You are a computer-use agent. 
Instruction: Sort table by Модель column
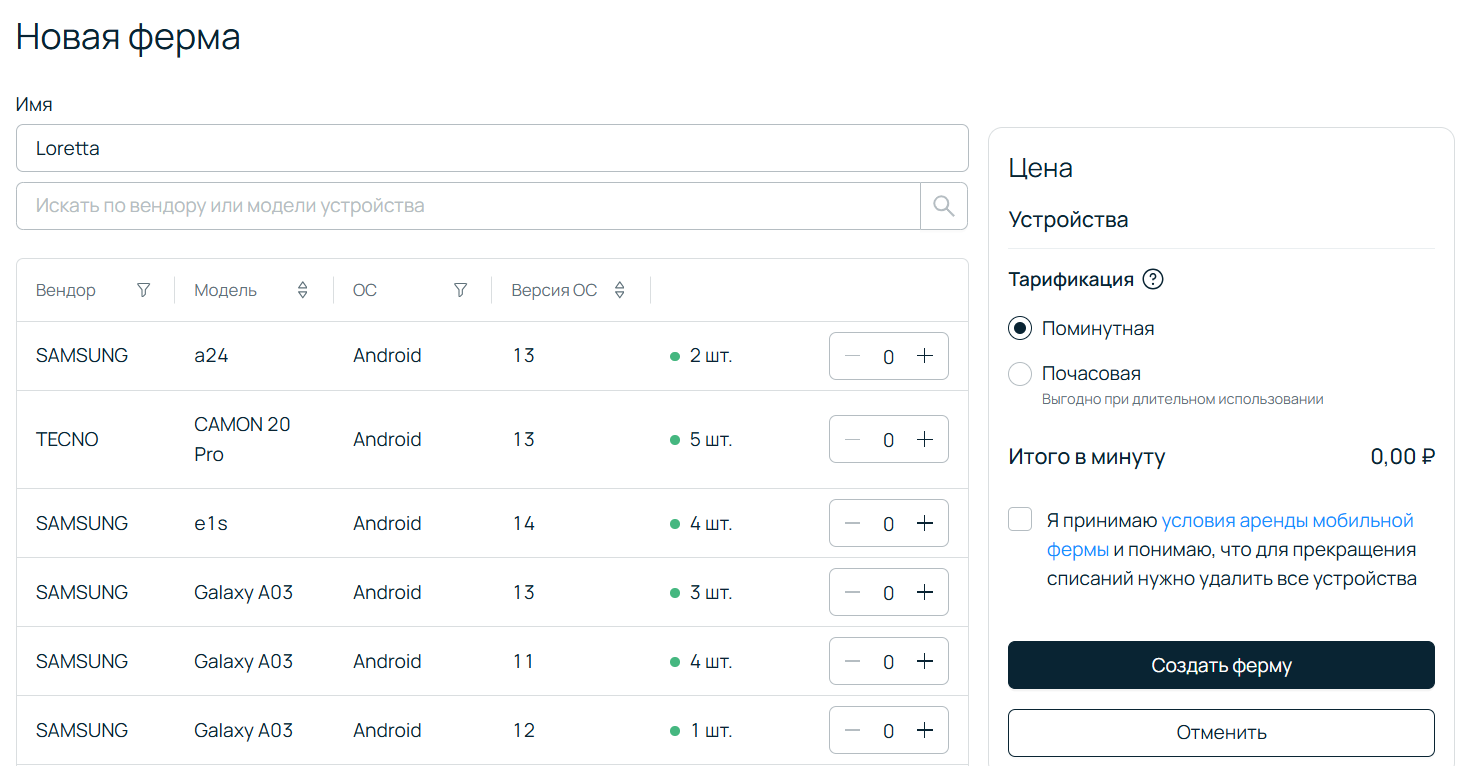[302, 290]
